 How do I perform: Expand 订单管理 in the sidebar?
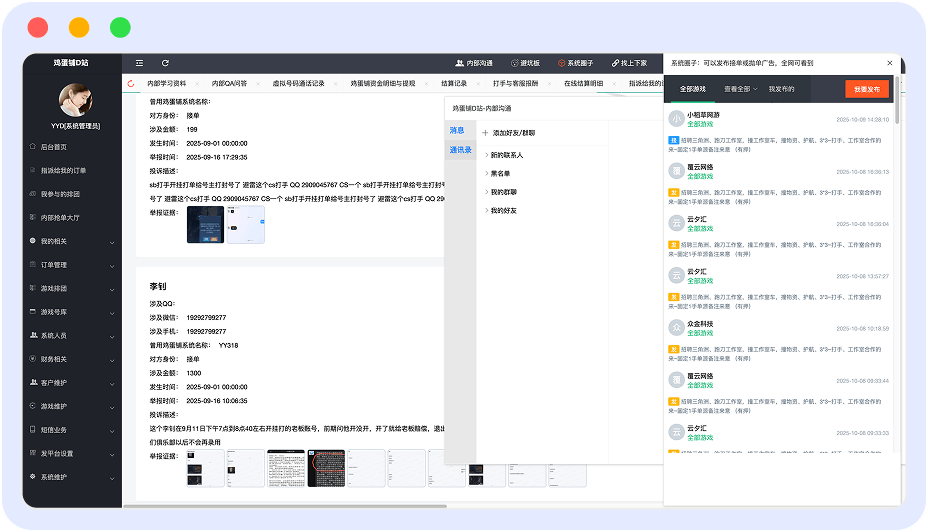(x=72, y=265)
